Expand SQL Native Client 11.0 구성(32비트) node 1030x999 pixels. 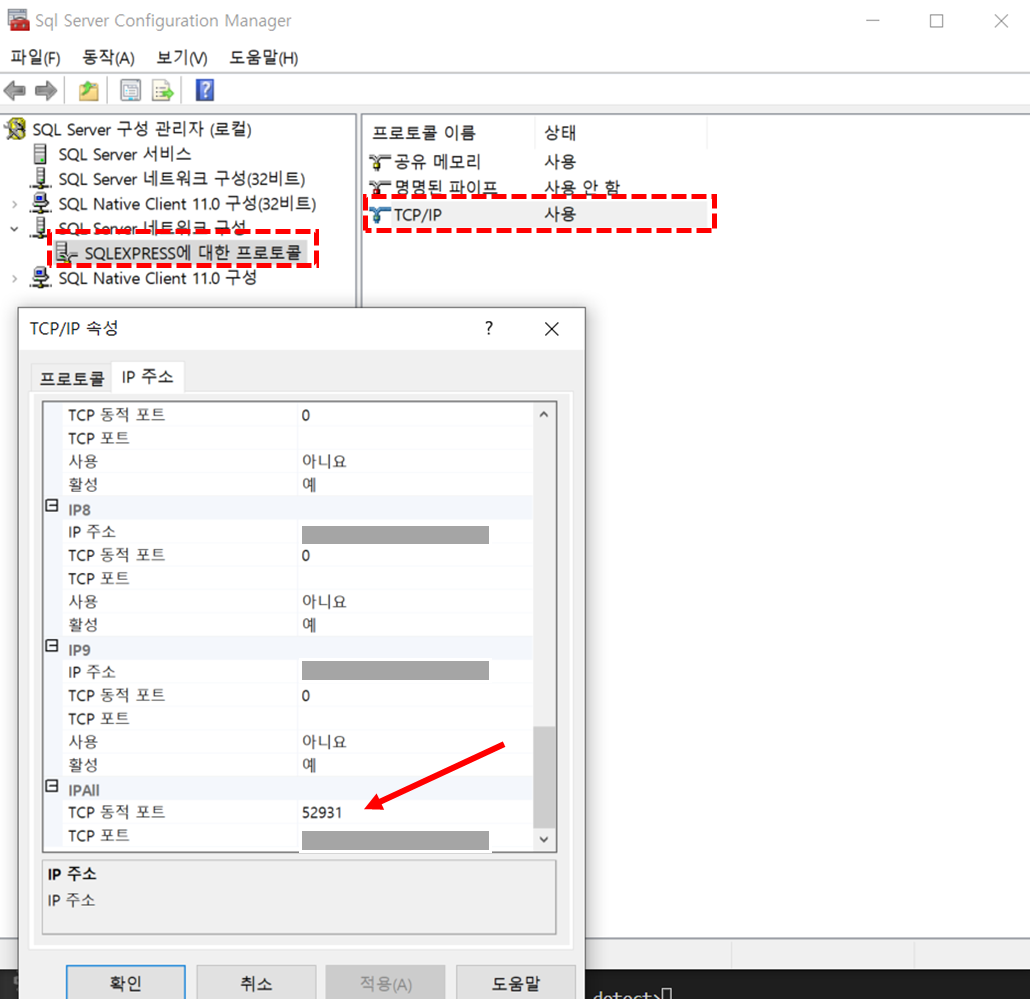[x=14, y=204]
